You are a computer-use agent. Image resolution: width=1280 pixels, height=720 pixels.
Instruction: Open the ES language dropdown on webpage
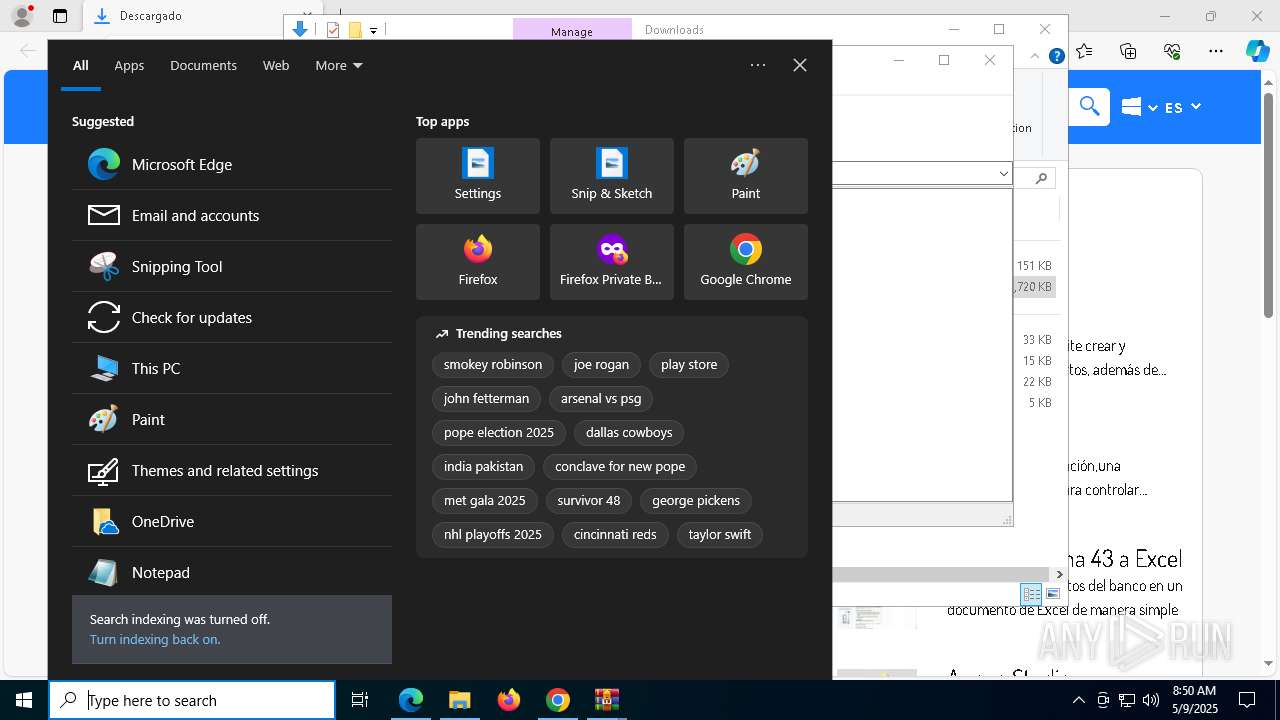(1182, 107)
